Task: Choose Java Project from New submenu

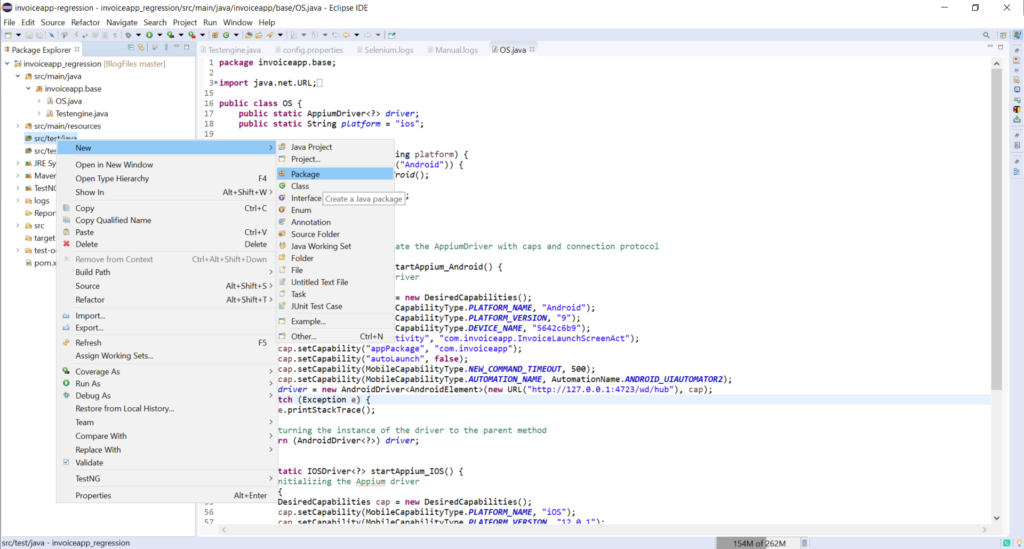Action: tap(335, 147)
